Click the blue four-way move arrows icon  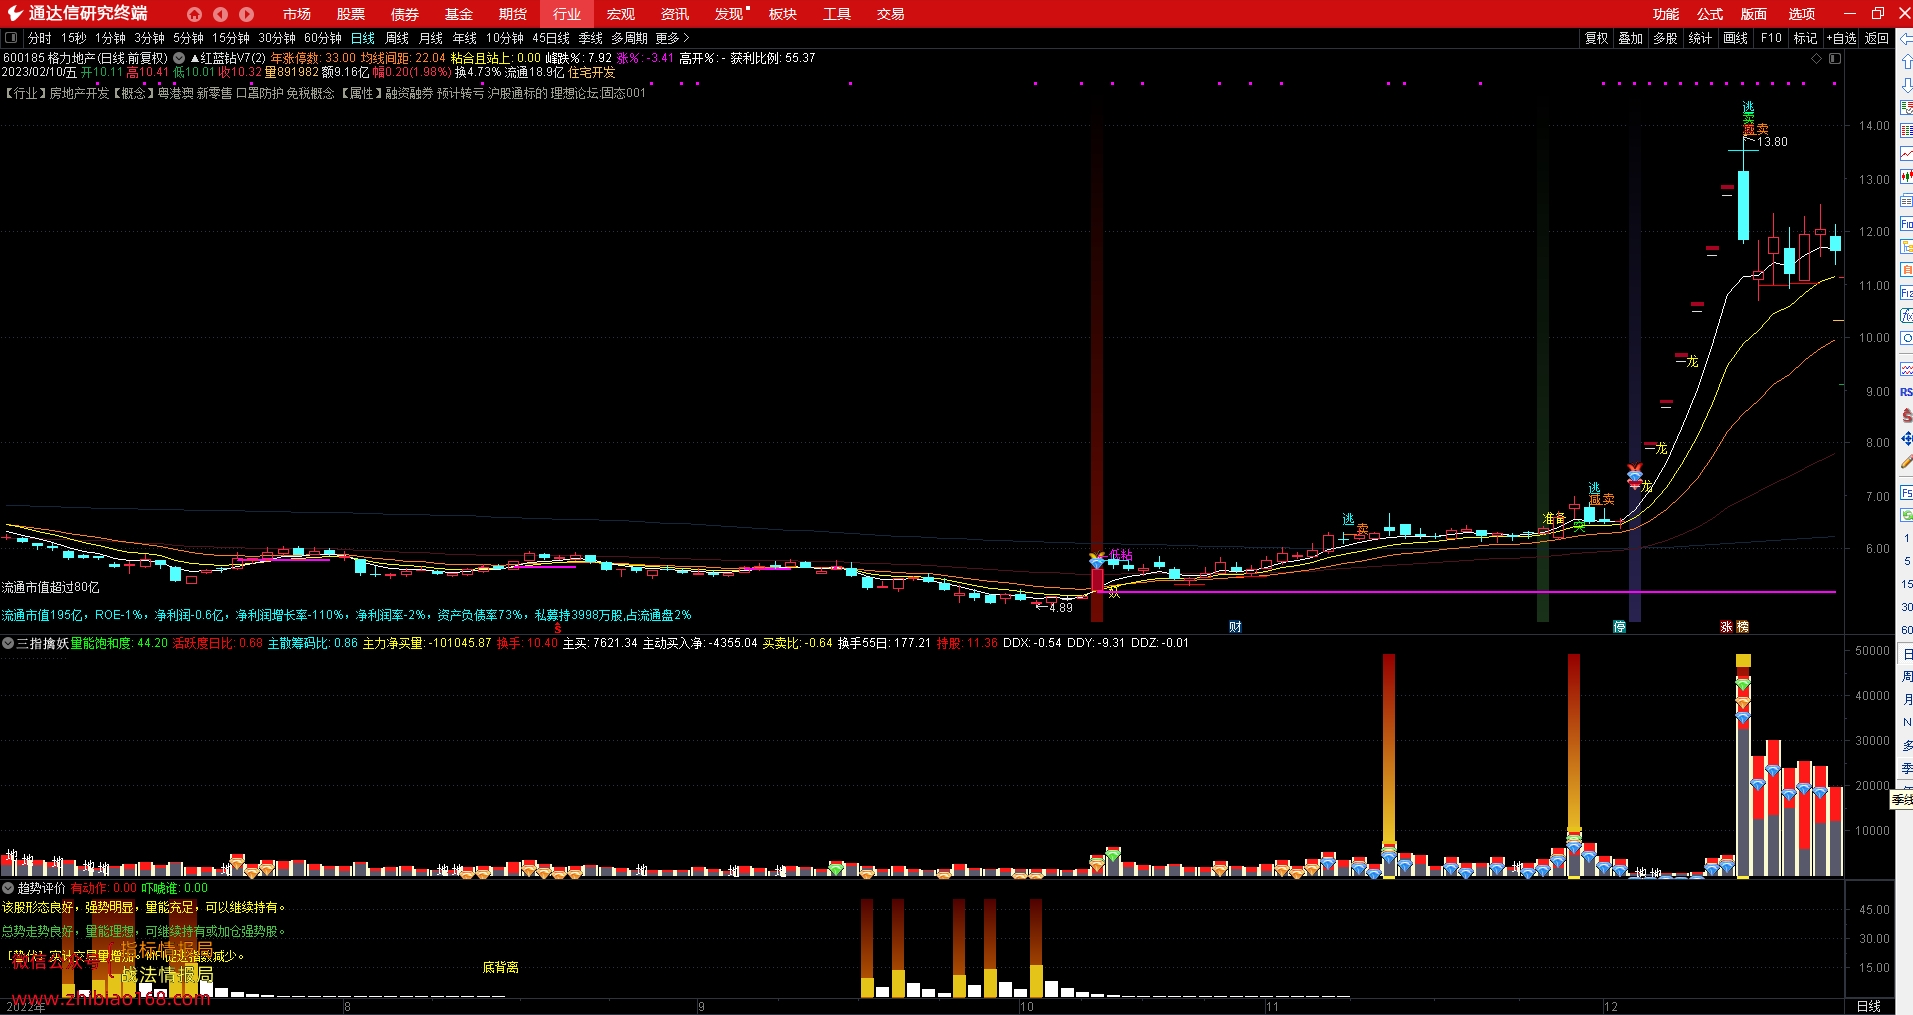click(x=1906, y=439)
